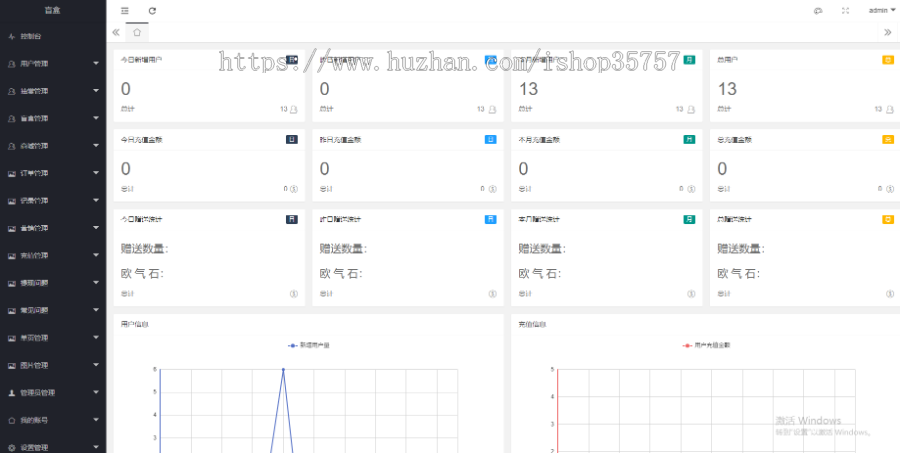
Task: Click the refresh icon in the top bar
Action: coord(152,10)
